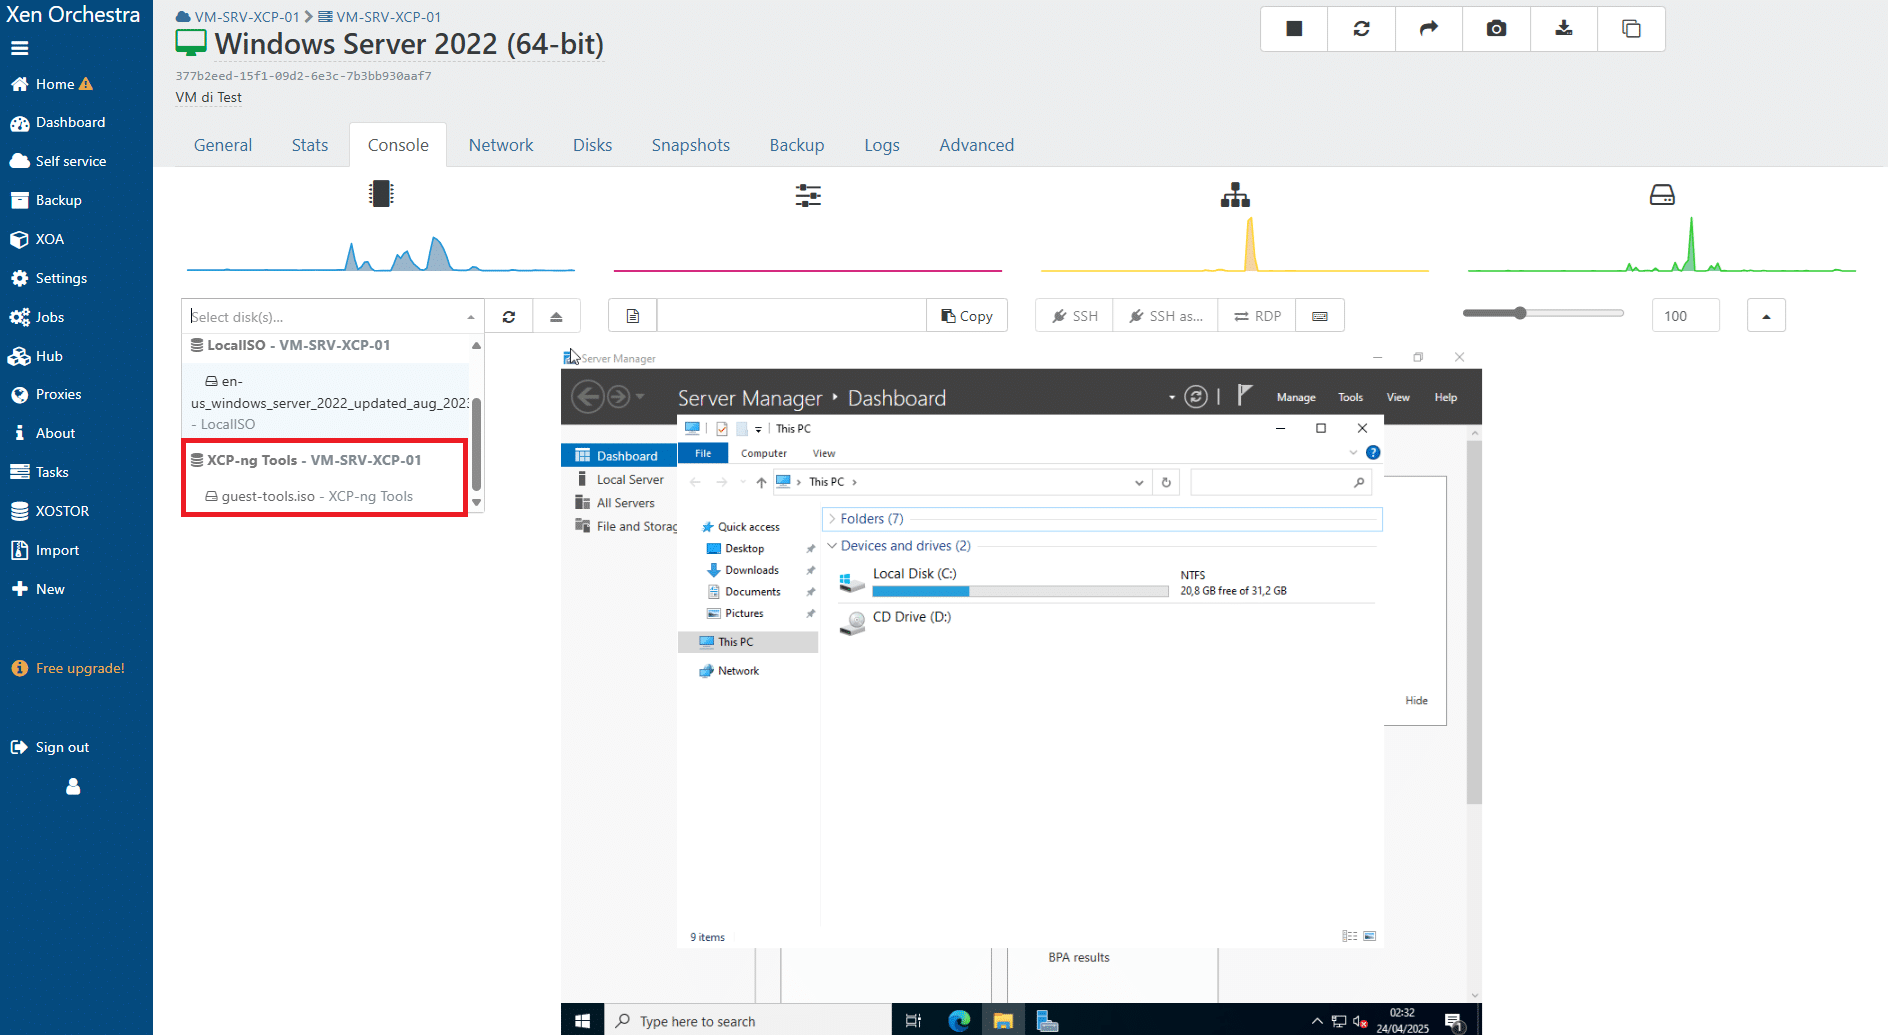This screenshot has height=1035, width=1888.
Task: Click the camera icon to snapshot the VM
Action: (1496, 29)
